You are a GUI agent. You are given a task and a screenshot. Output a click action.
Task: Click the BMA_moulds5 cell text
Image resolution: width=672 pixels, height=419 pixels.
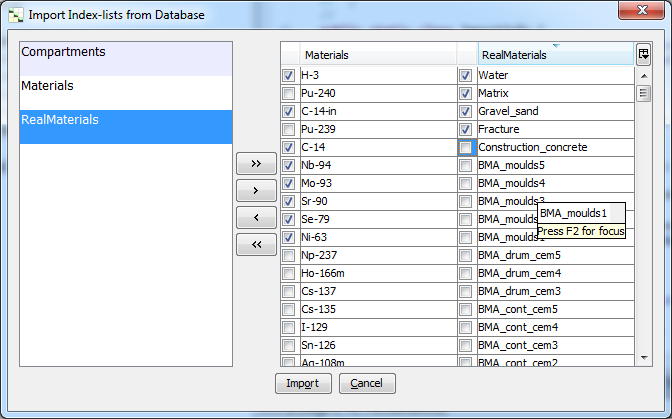[511, 165]
